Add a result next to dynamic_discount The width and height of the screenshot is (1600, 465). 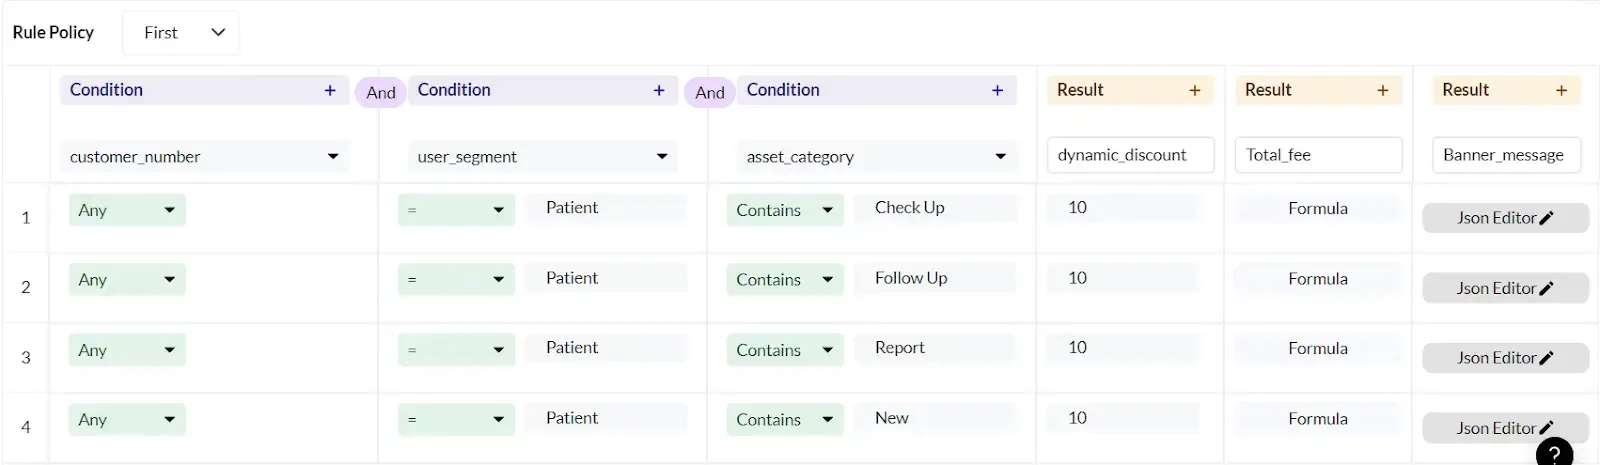(x=1194, y=90)
